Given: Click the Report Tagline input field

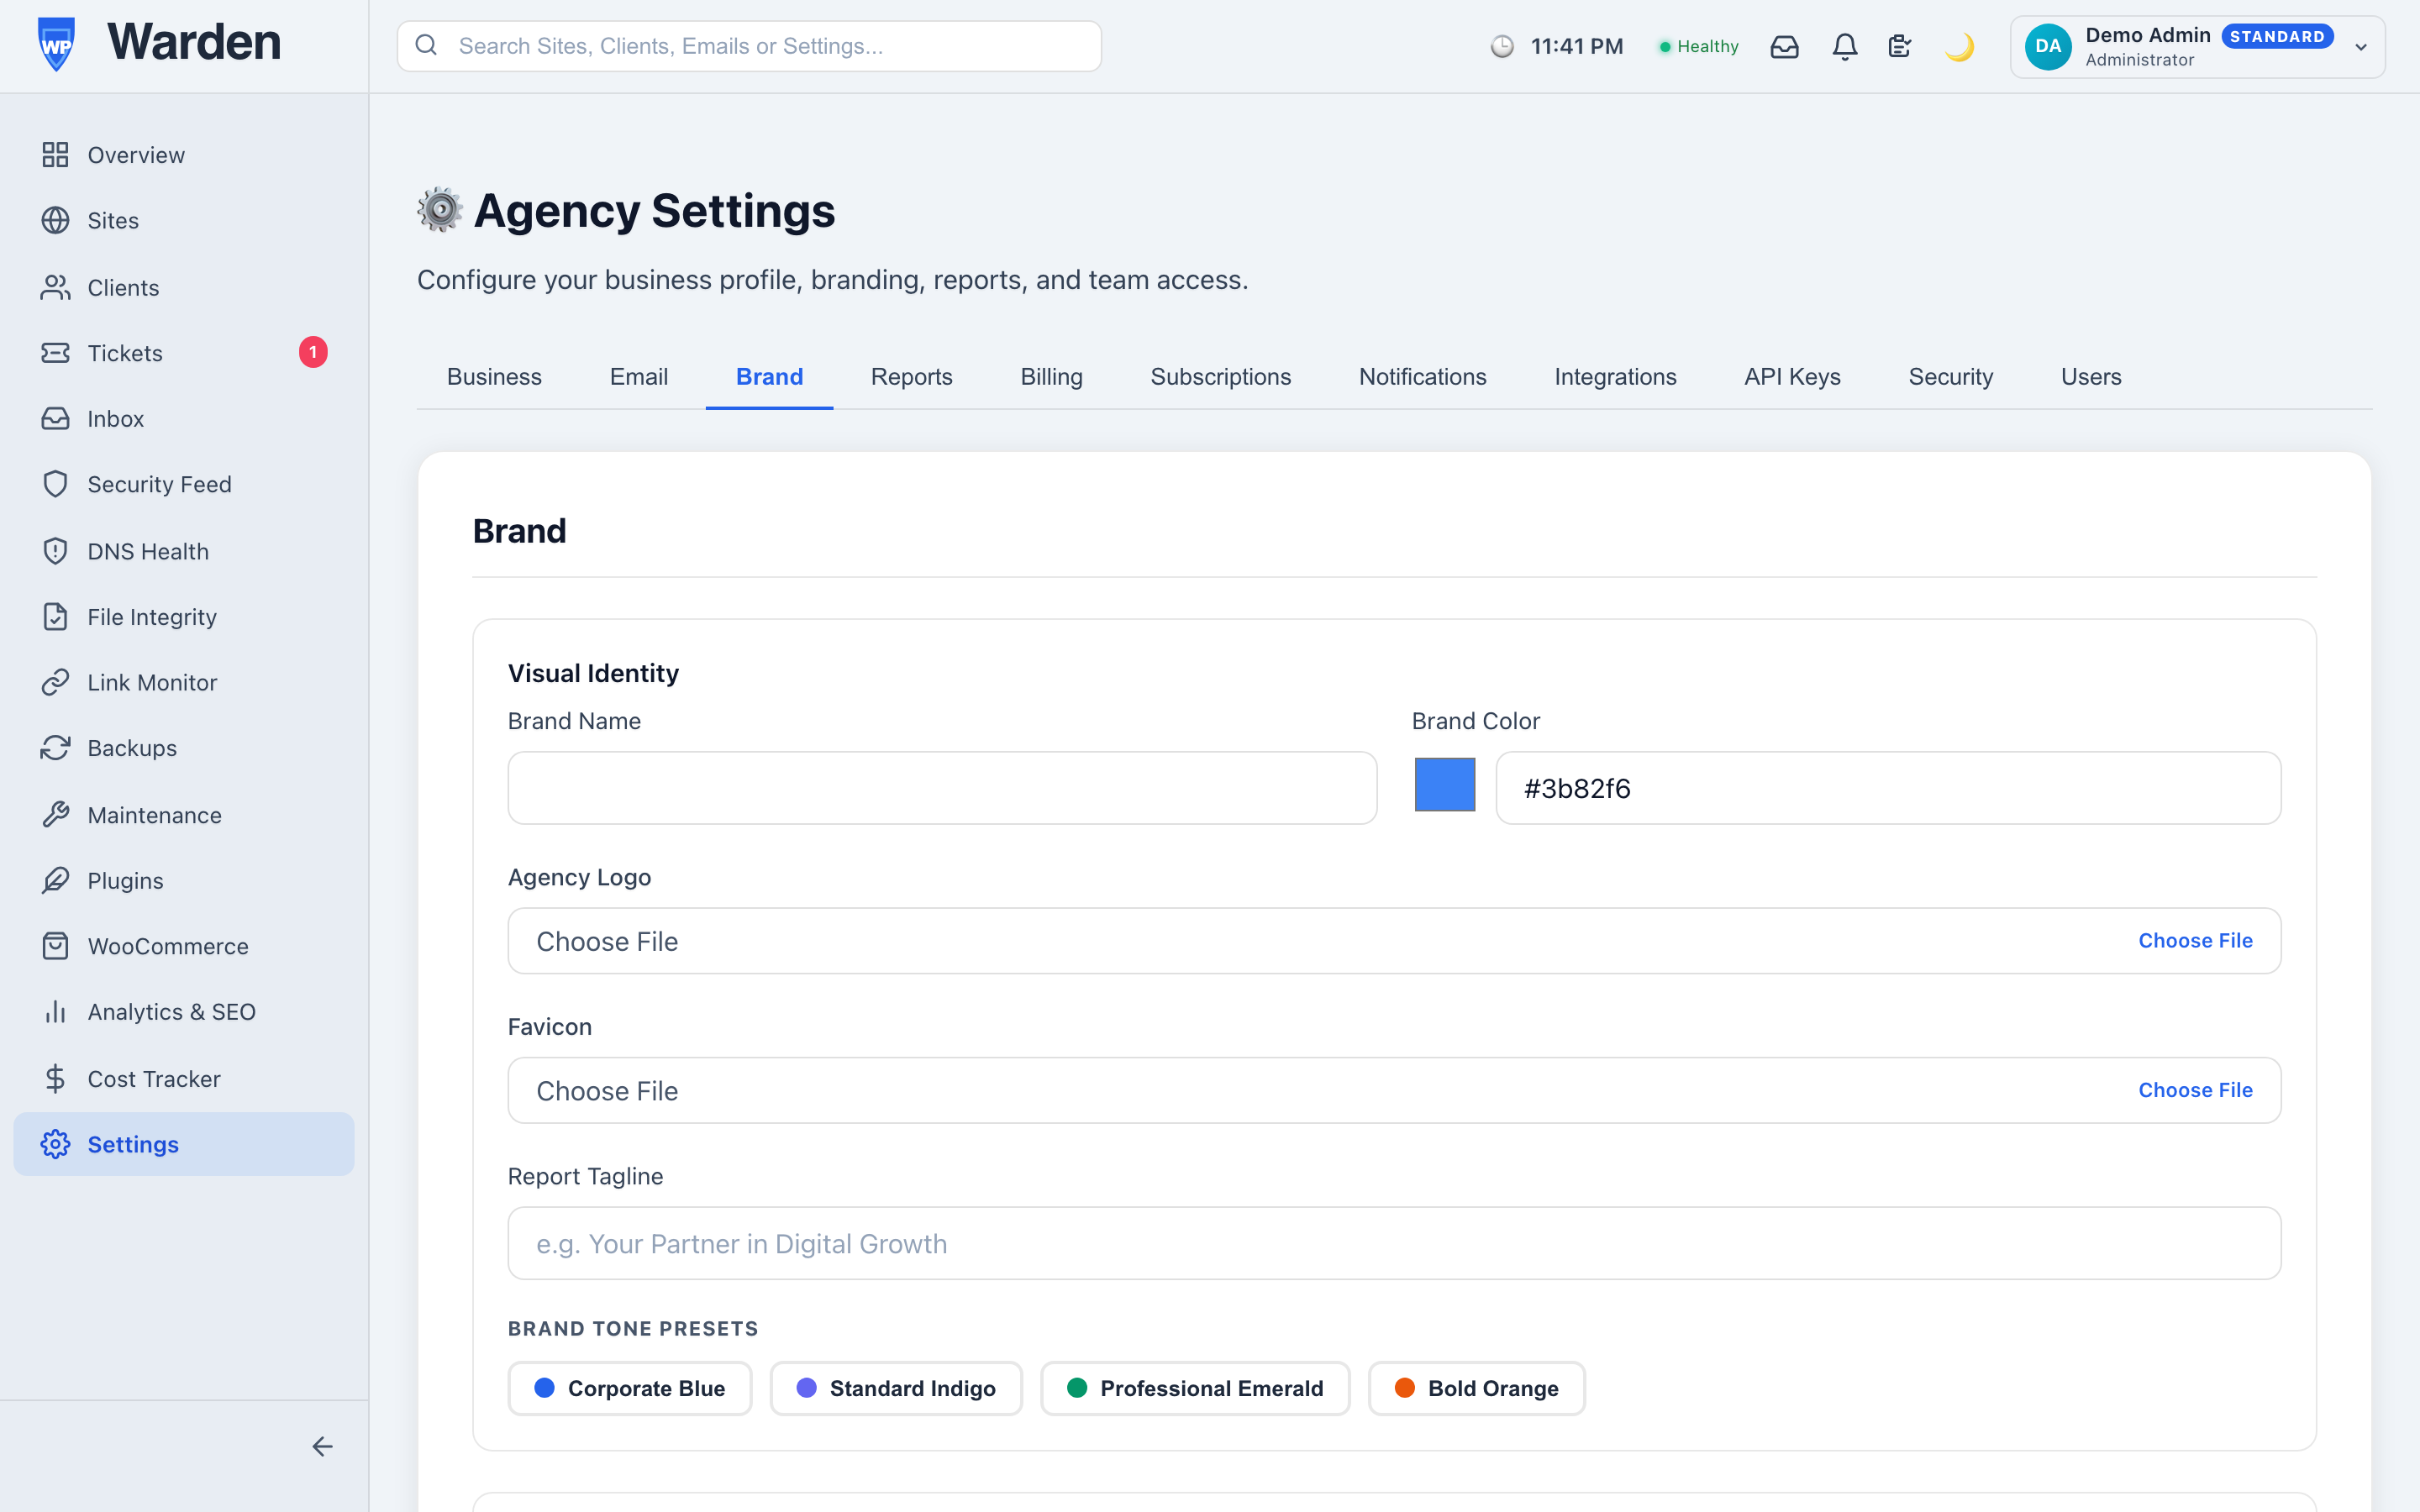Looking at the screenshot, I should click(x=1394, y=1243).
